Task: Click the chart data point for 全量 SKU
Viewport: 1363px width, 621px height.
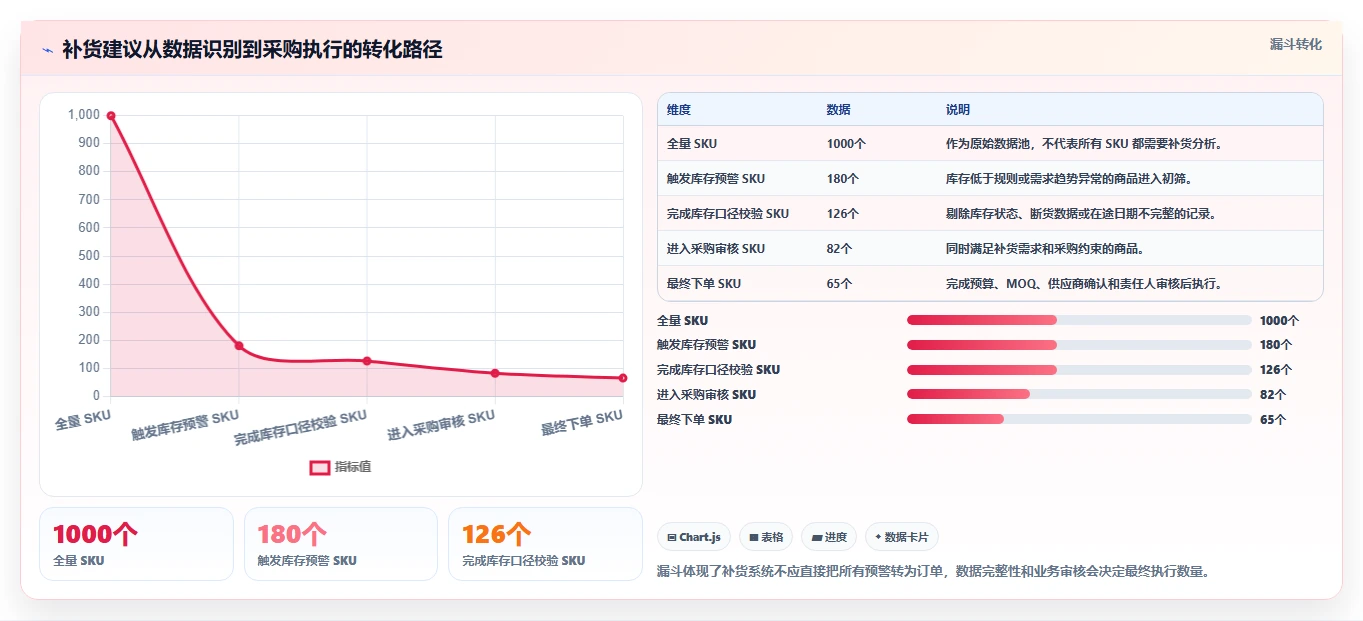Action: [x=111, y=115]
